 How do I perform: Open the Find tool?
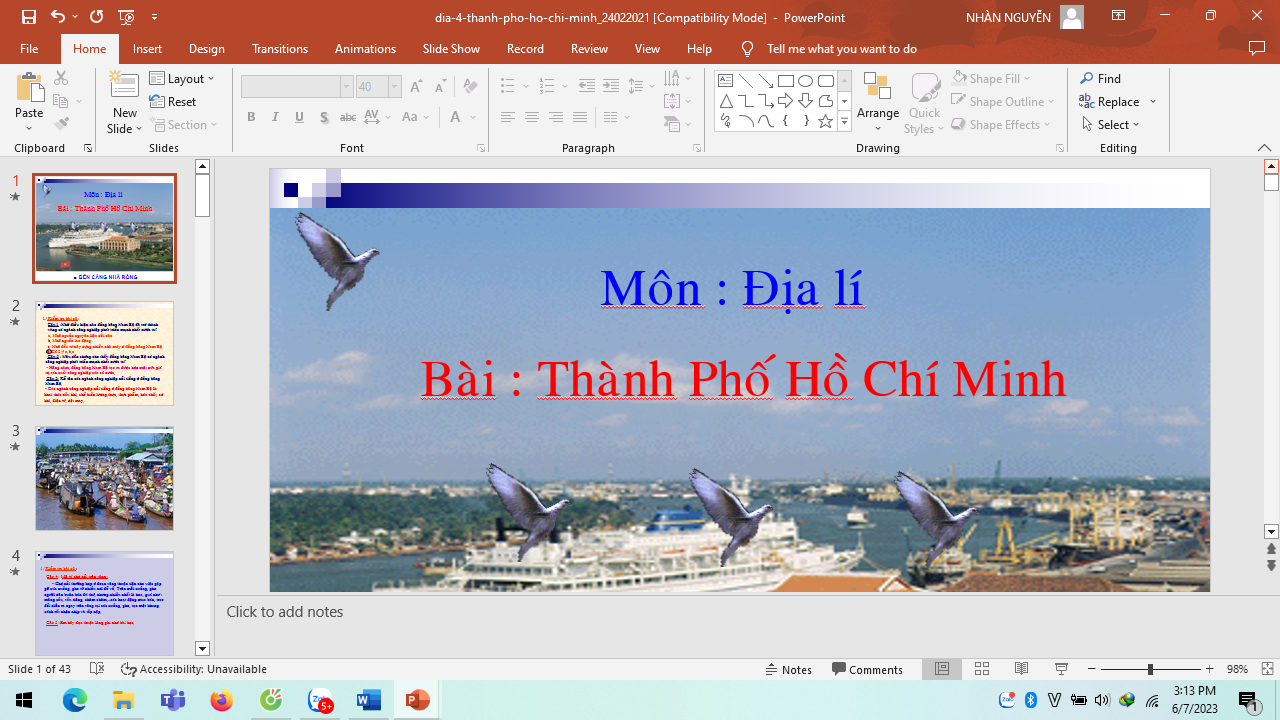[x=1100, y=78]
